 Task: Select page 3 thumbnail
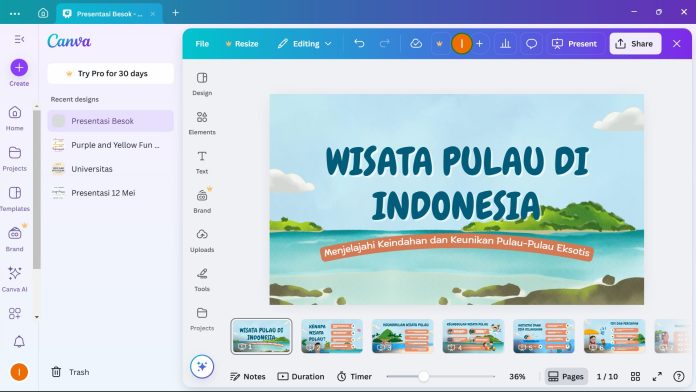tap(403, 336)
